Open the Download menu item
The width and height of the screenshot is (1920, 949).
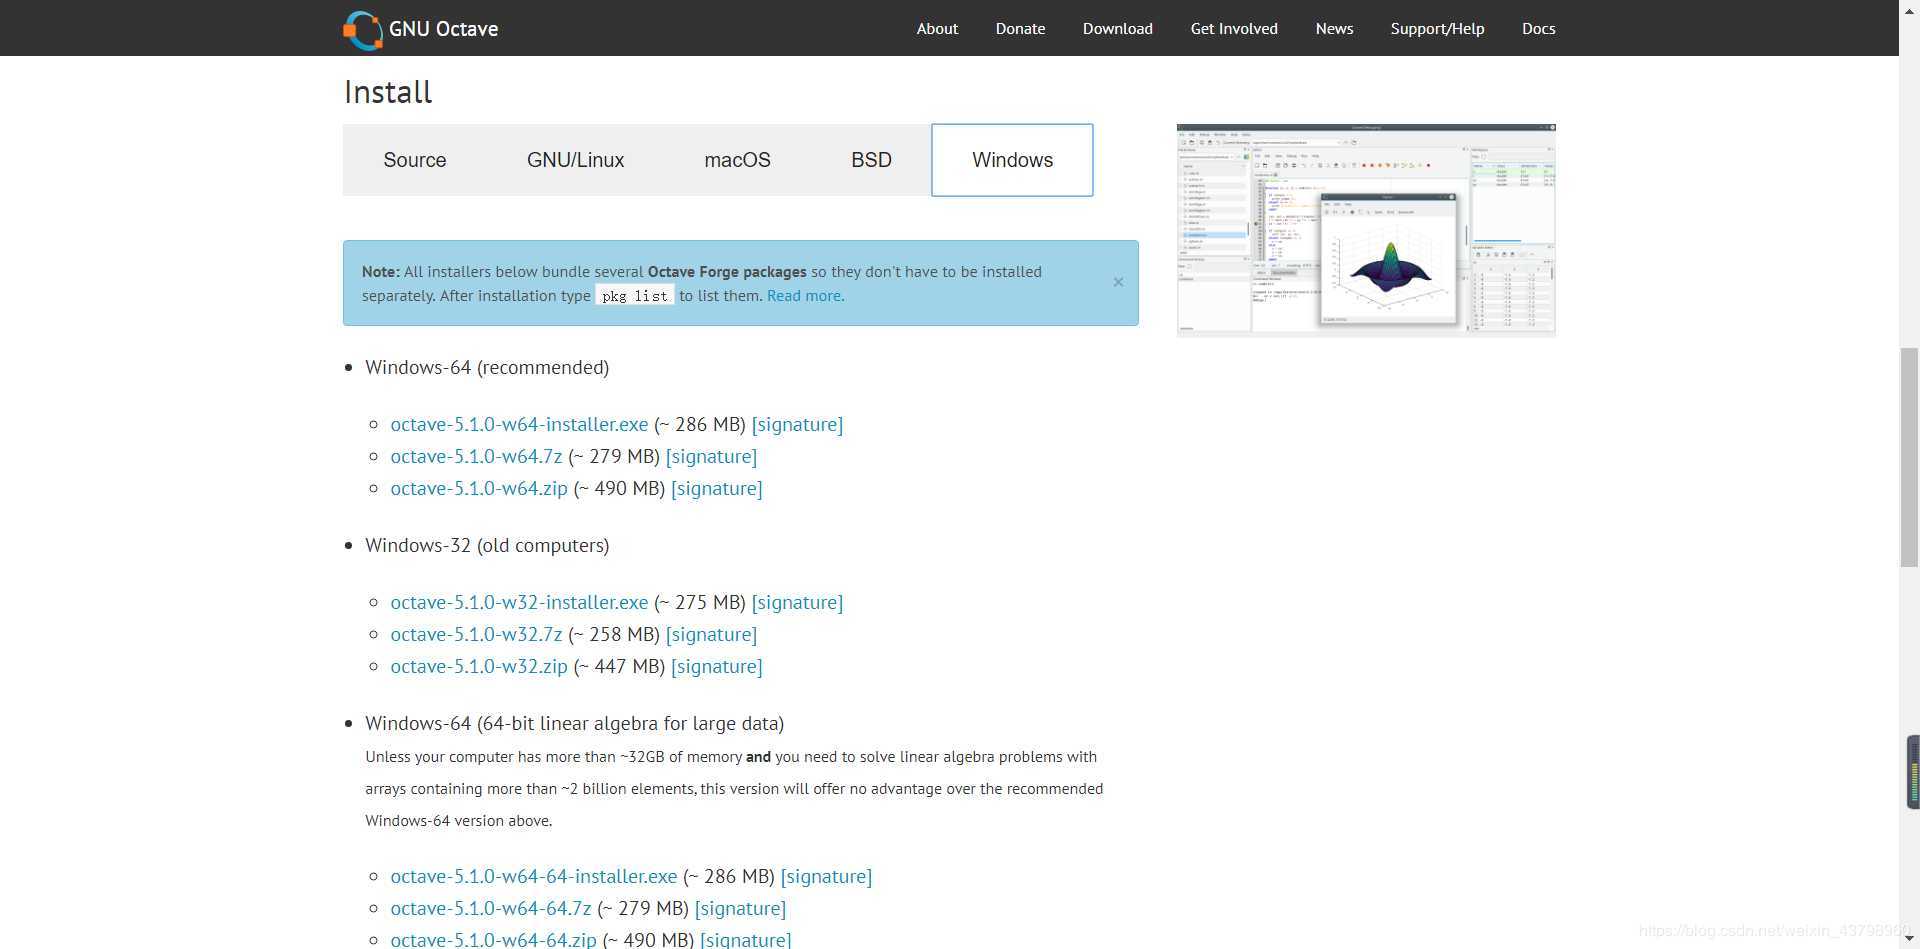coord(1117,28)
